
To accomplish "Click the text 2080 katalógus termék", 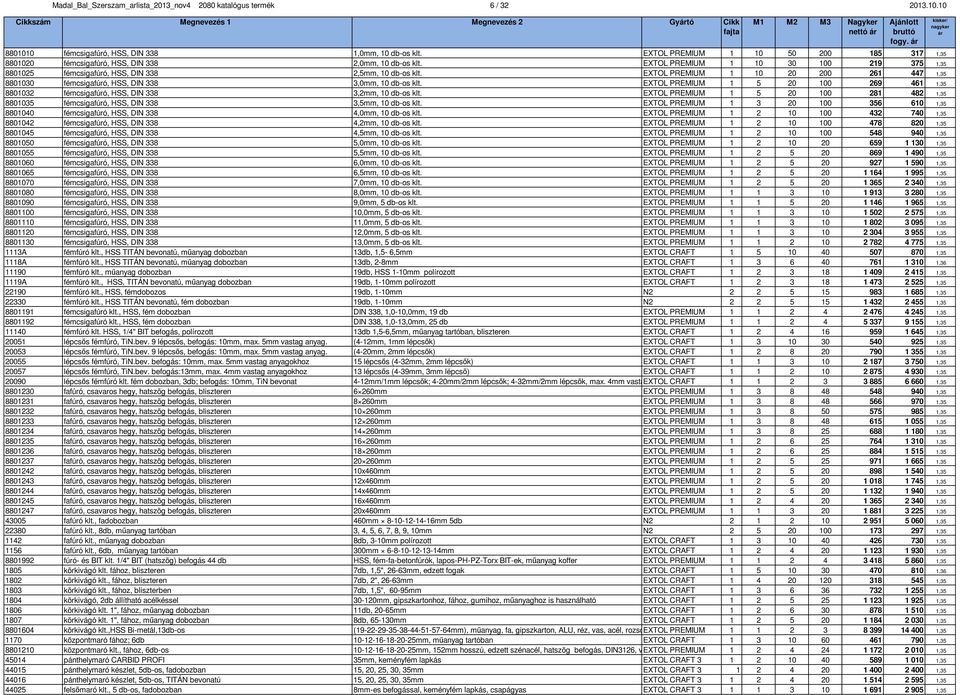I will pyautogui.click(x=236, y=6).
